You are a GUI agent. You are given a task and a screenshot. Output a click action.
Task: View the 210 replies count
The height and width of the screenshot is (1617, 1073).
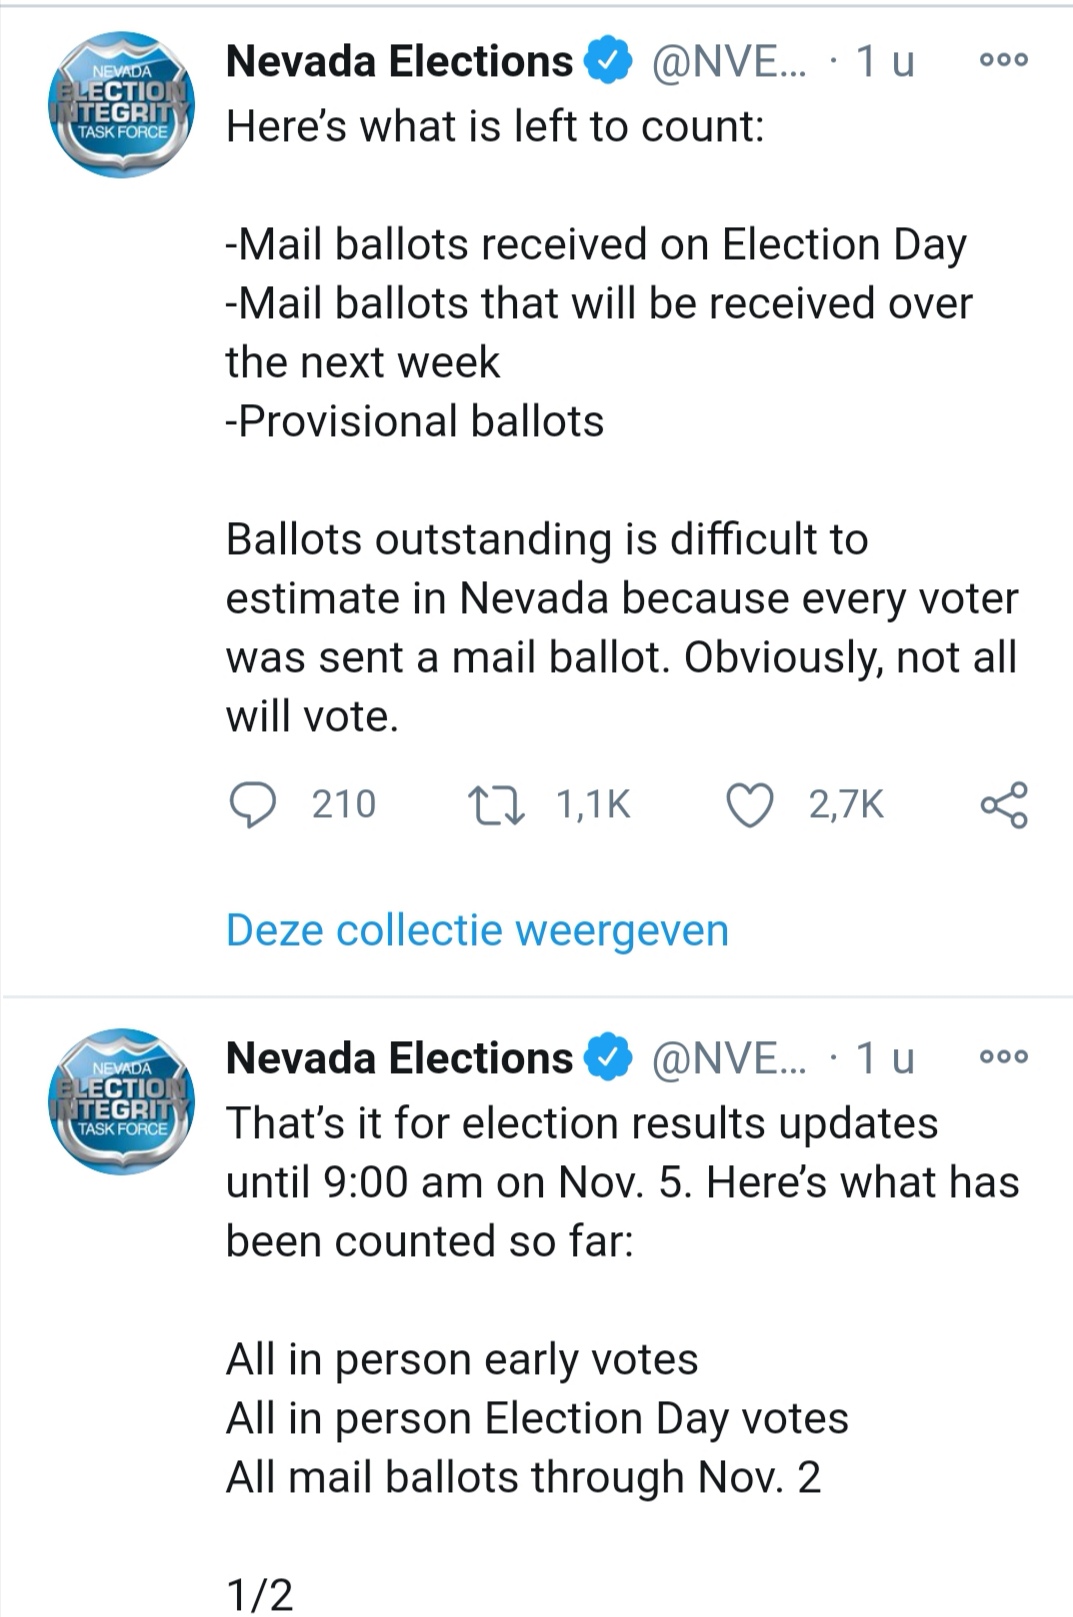(x=343, y=805)
